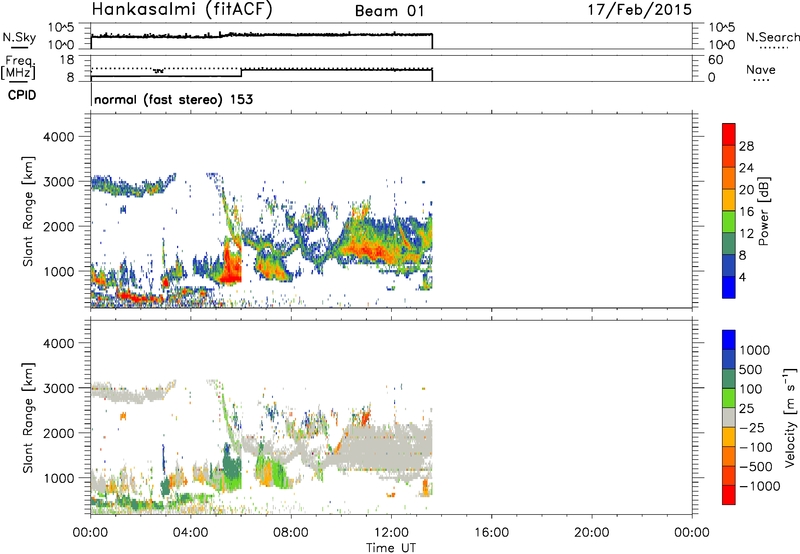This screenshot has height=554, width=800.
Task: Click the "04:00" time axis label
Action: click(x=190, y=533)
